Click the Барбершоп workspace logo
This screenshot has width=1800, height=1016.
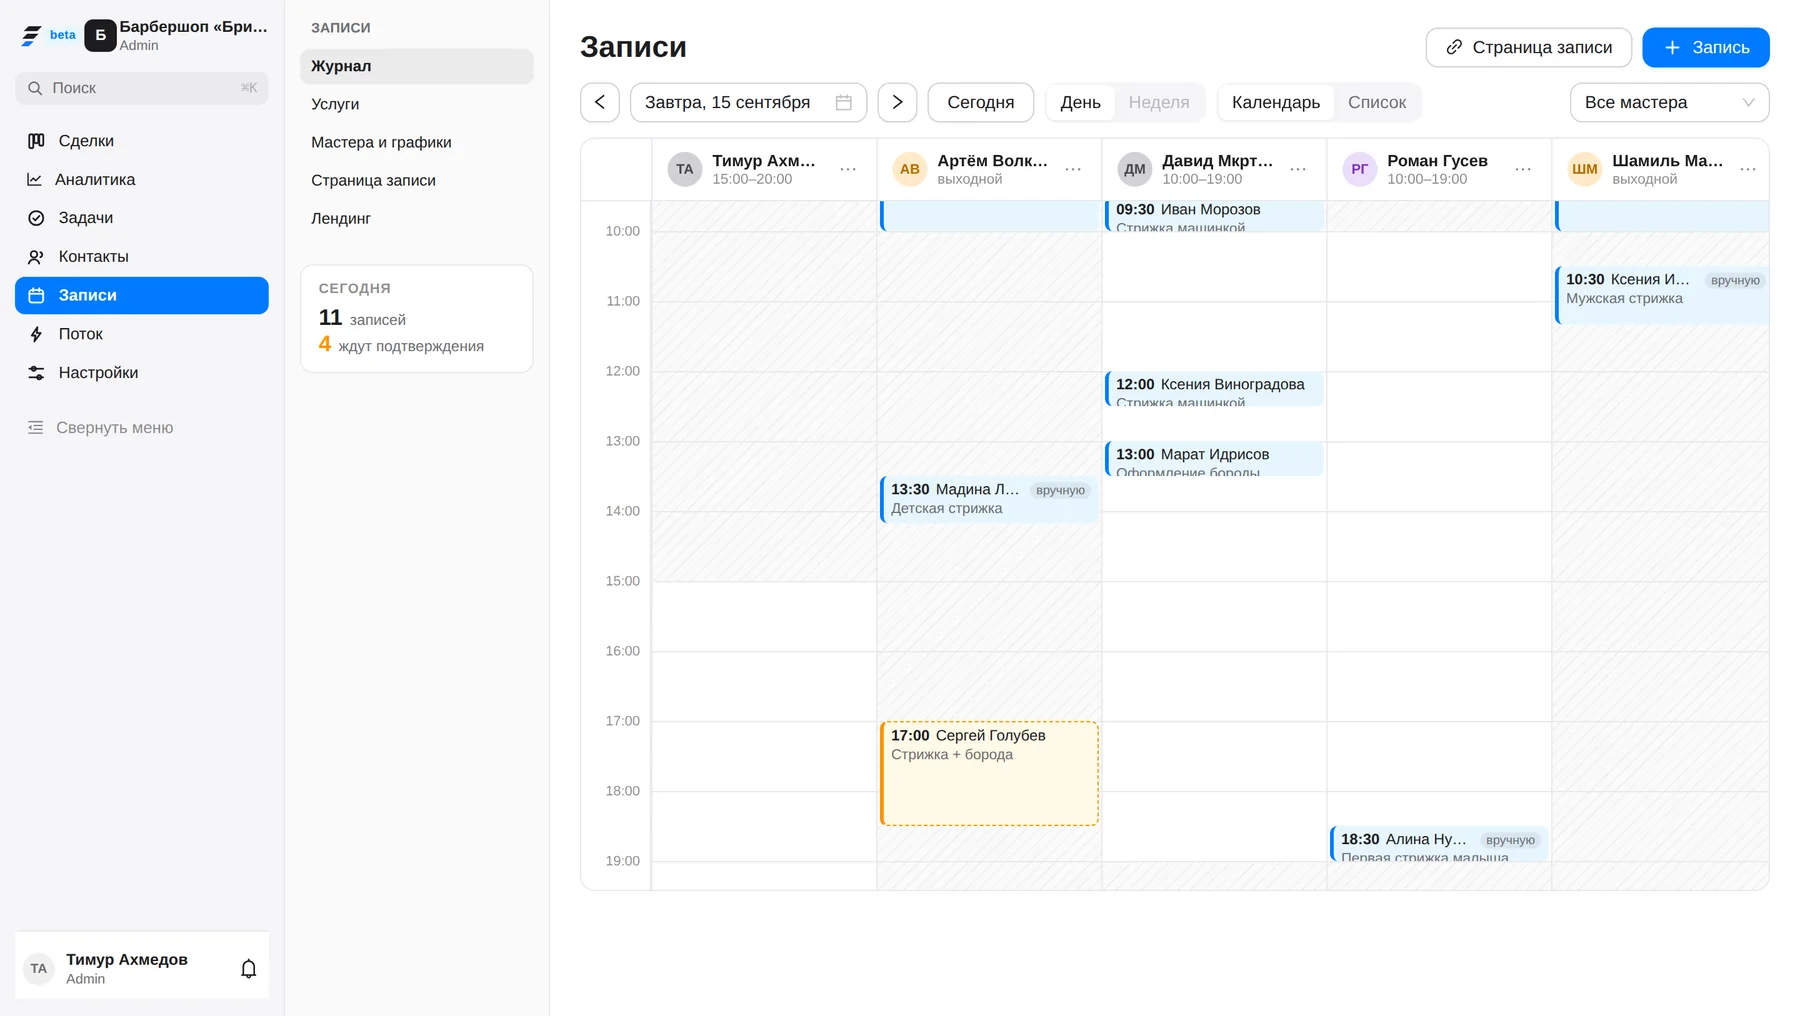tap(100, 35)
